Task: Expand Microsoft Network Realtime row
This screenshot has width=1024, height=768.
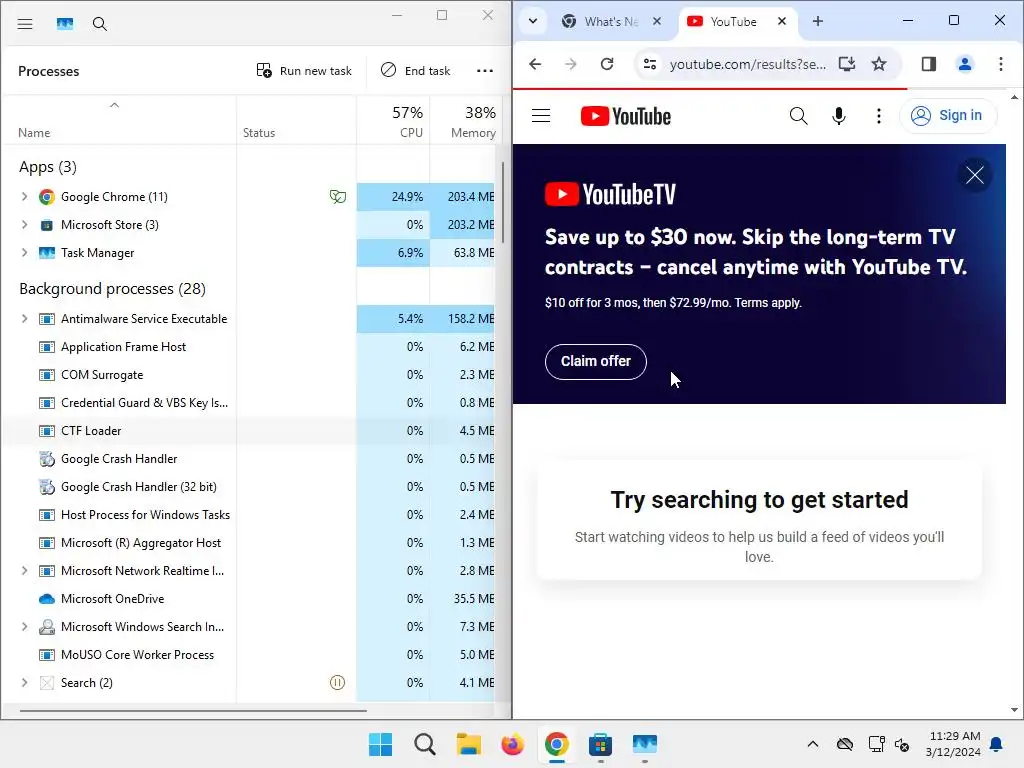Action: click(x=24, y=571)
